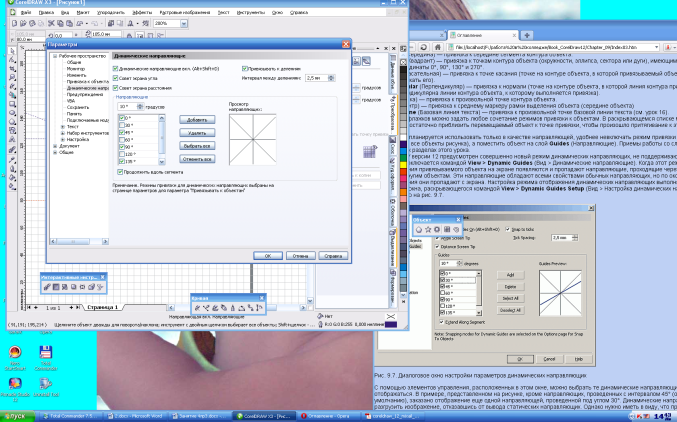
Task: Click the Save icon in CorelDRAW toolbar
Action: coord(32,23)
